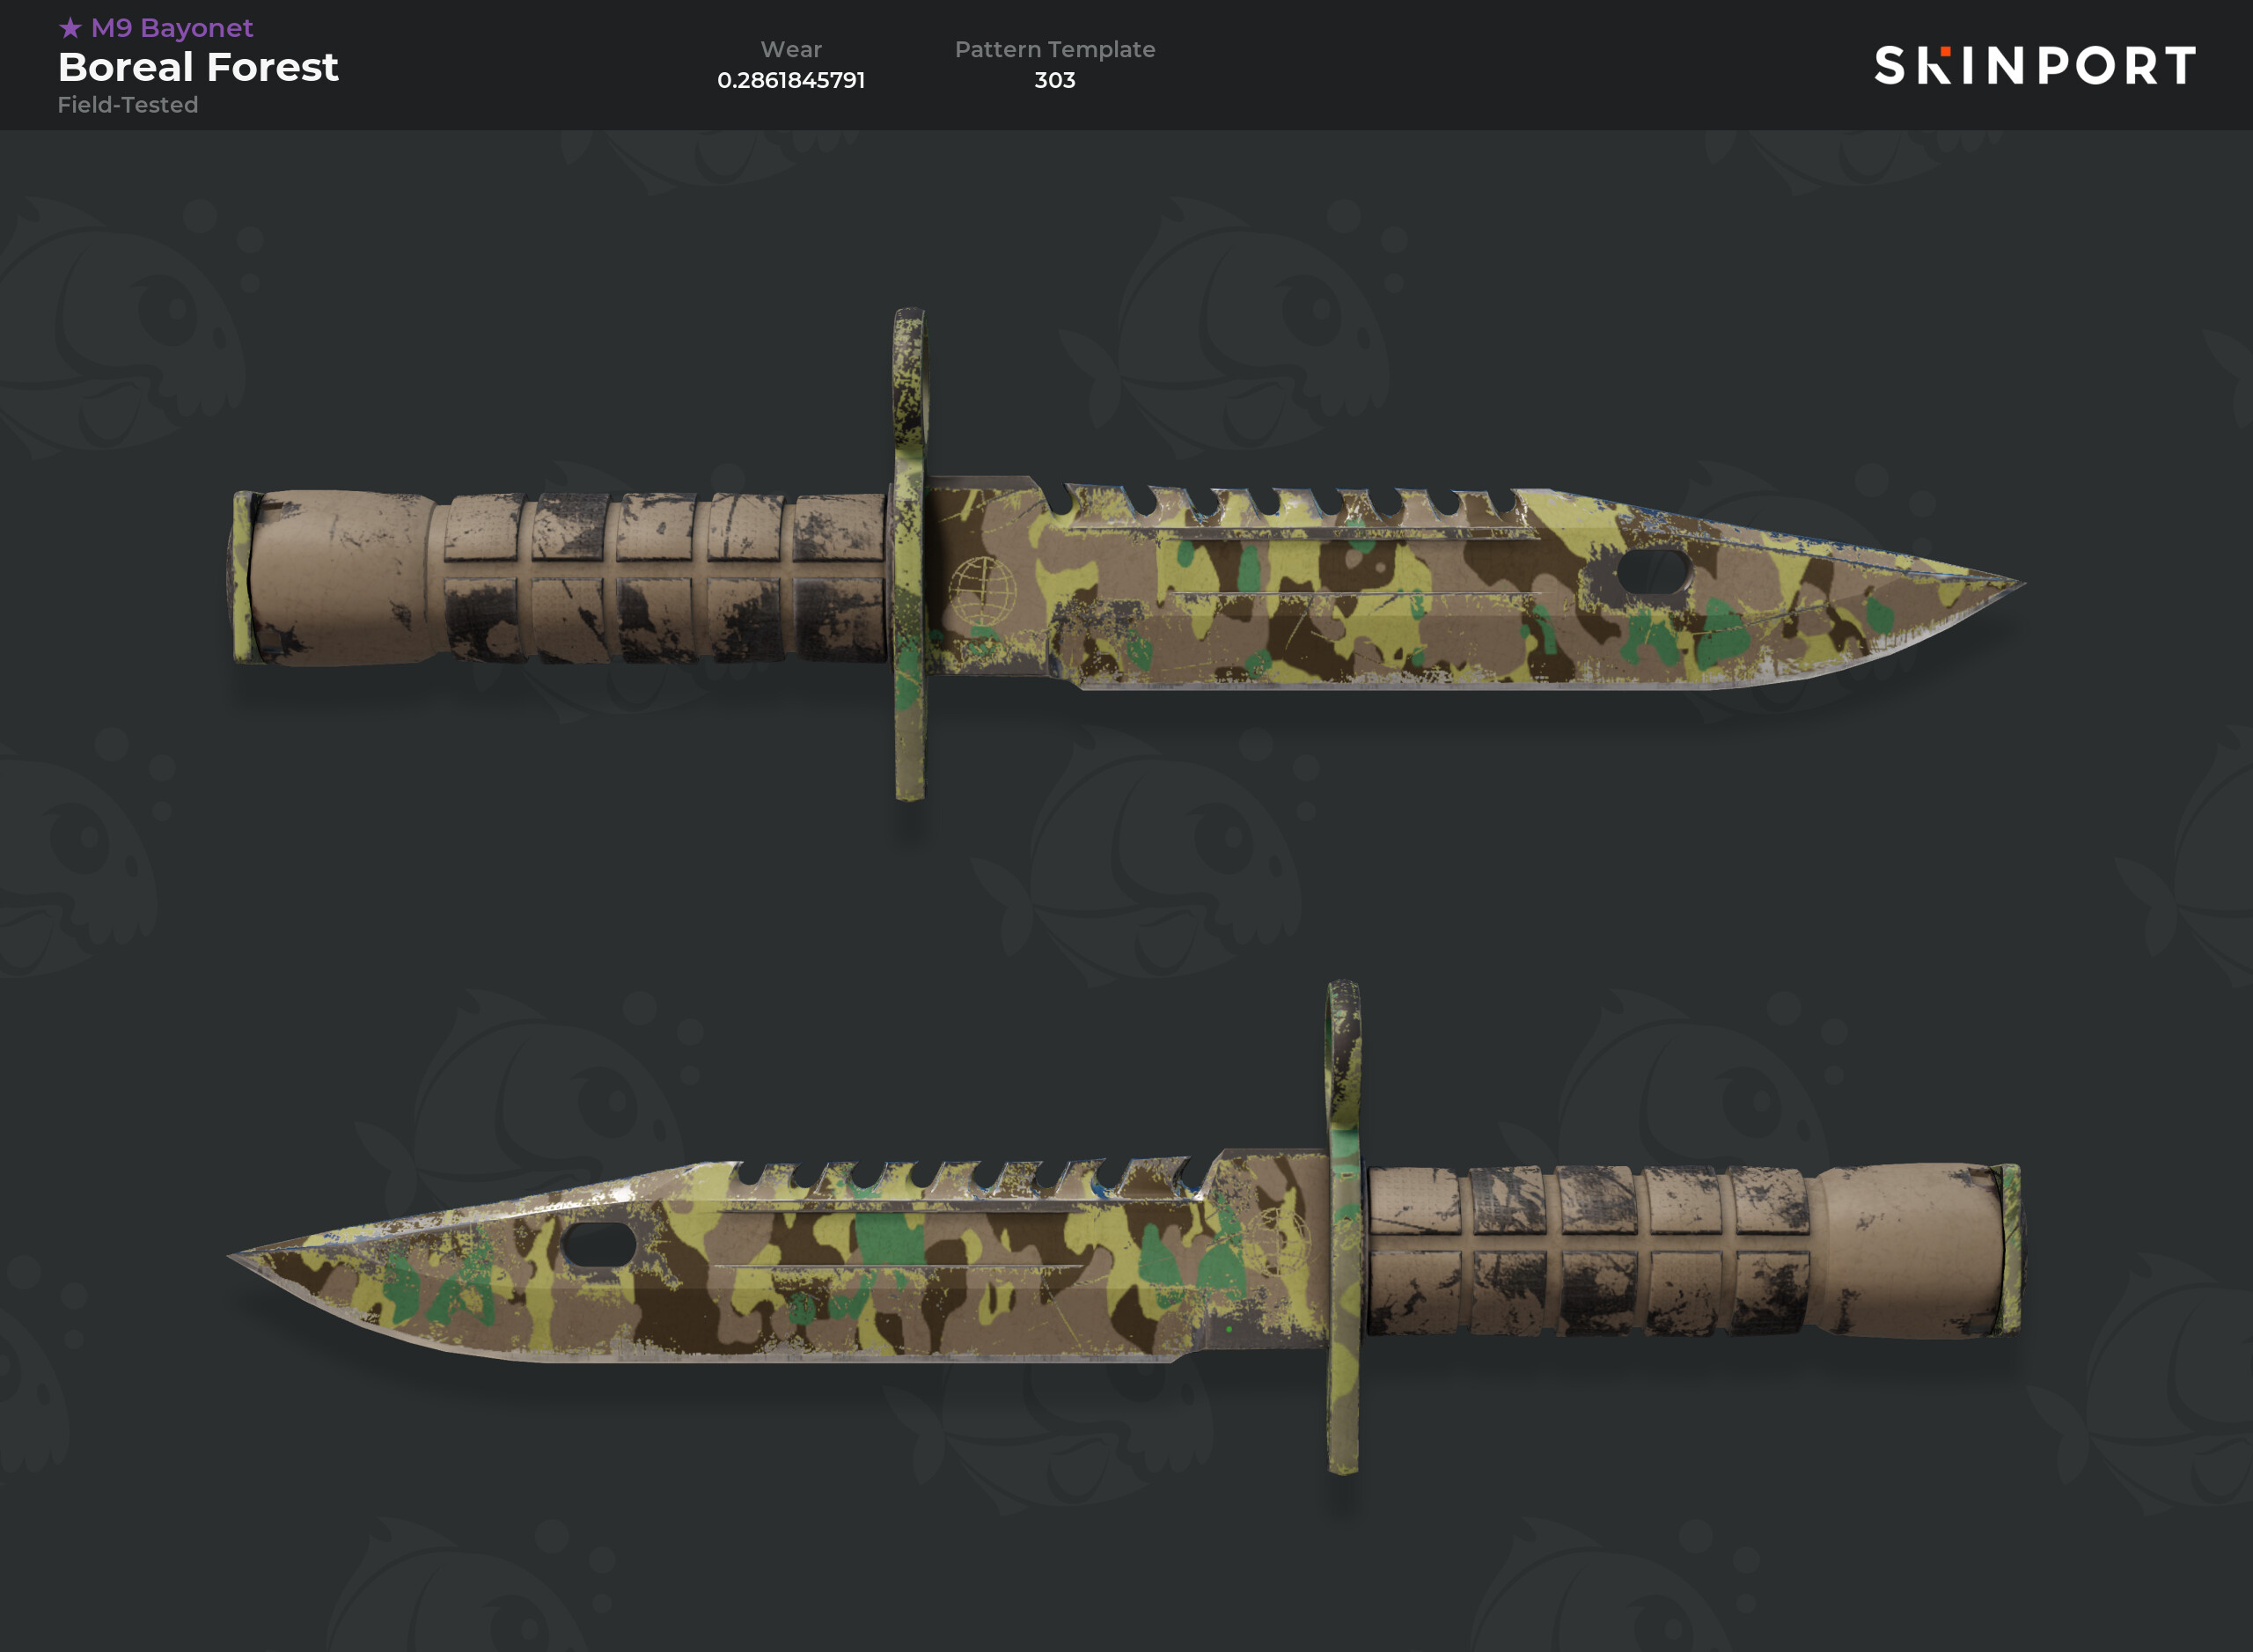This screenshot has width=2253, height=1652.
Task: Select the wear value 0.2861845791
Action: 791,80
